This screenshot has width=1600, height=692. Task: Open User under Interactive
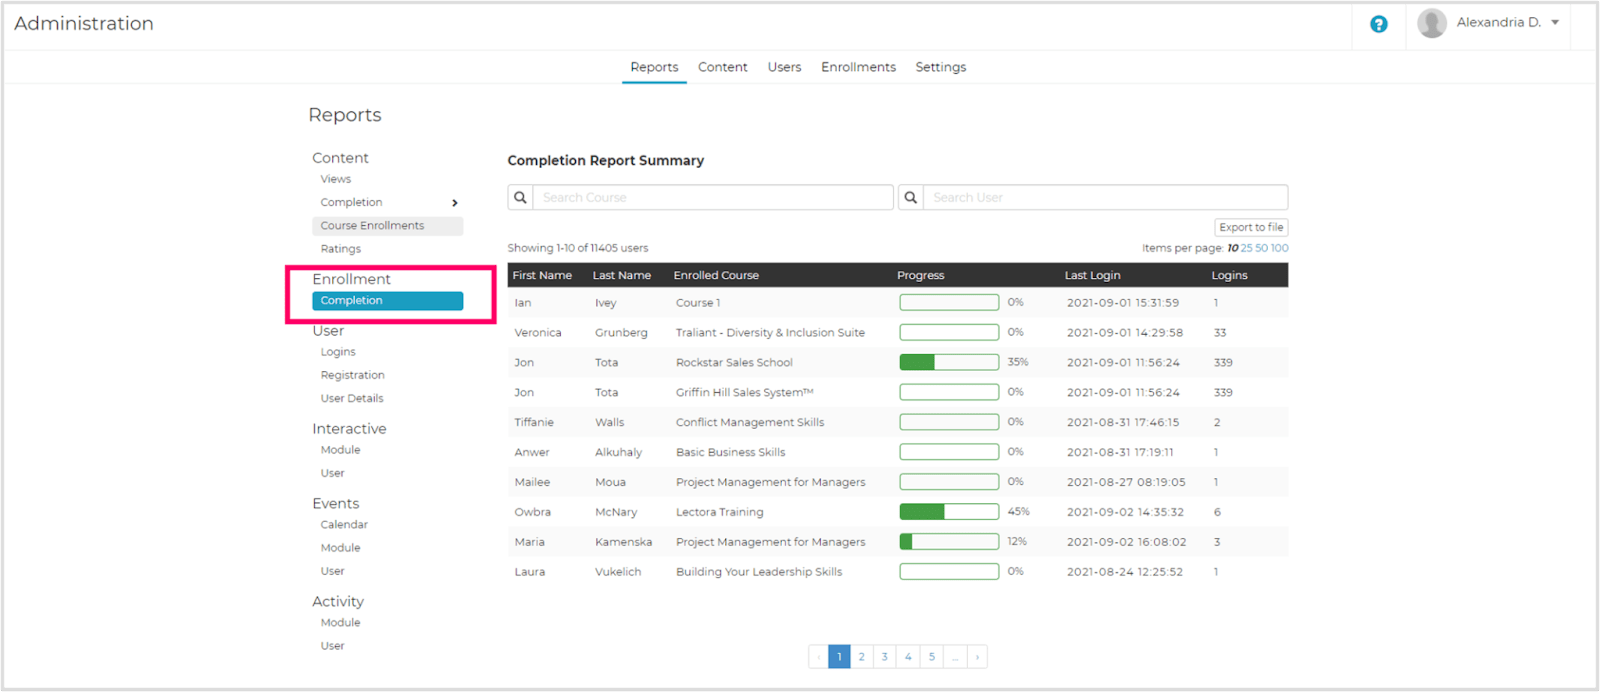[332, 473]
